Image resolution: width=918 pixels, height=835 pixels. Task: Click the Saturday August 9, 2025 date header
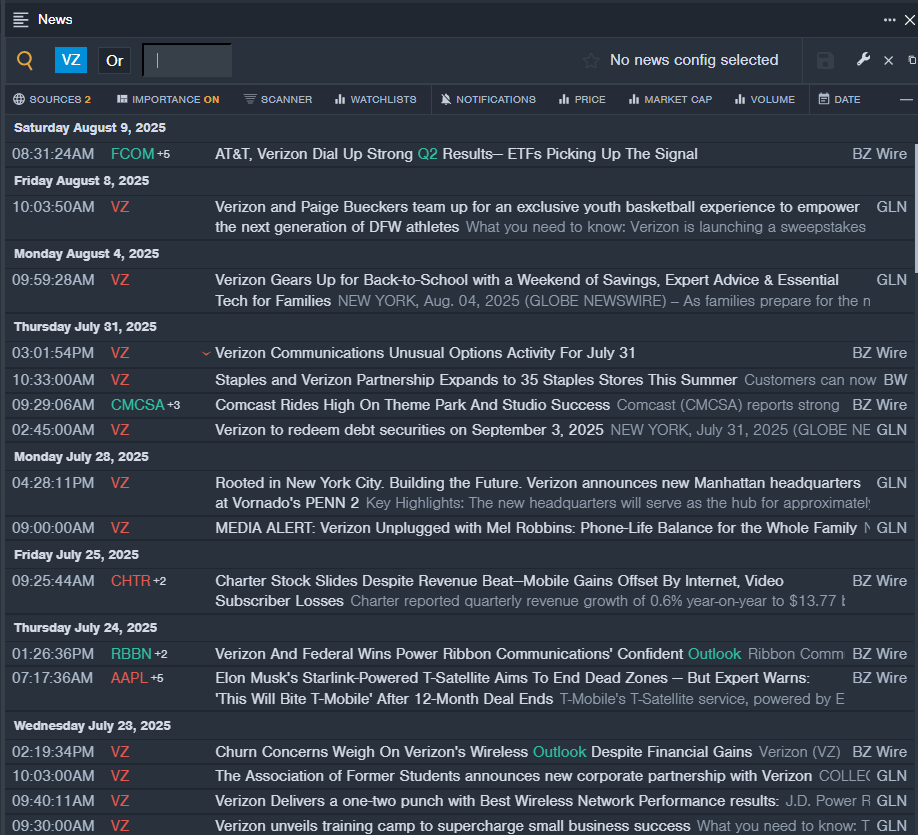point(90,128)
